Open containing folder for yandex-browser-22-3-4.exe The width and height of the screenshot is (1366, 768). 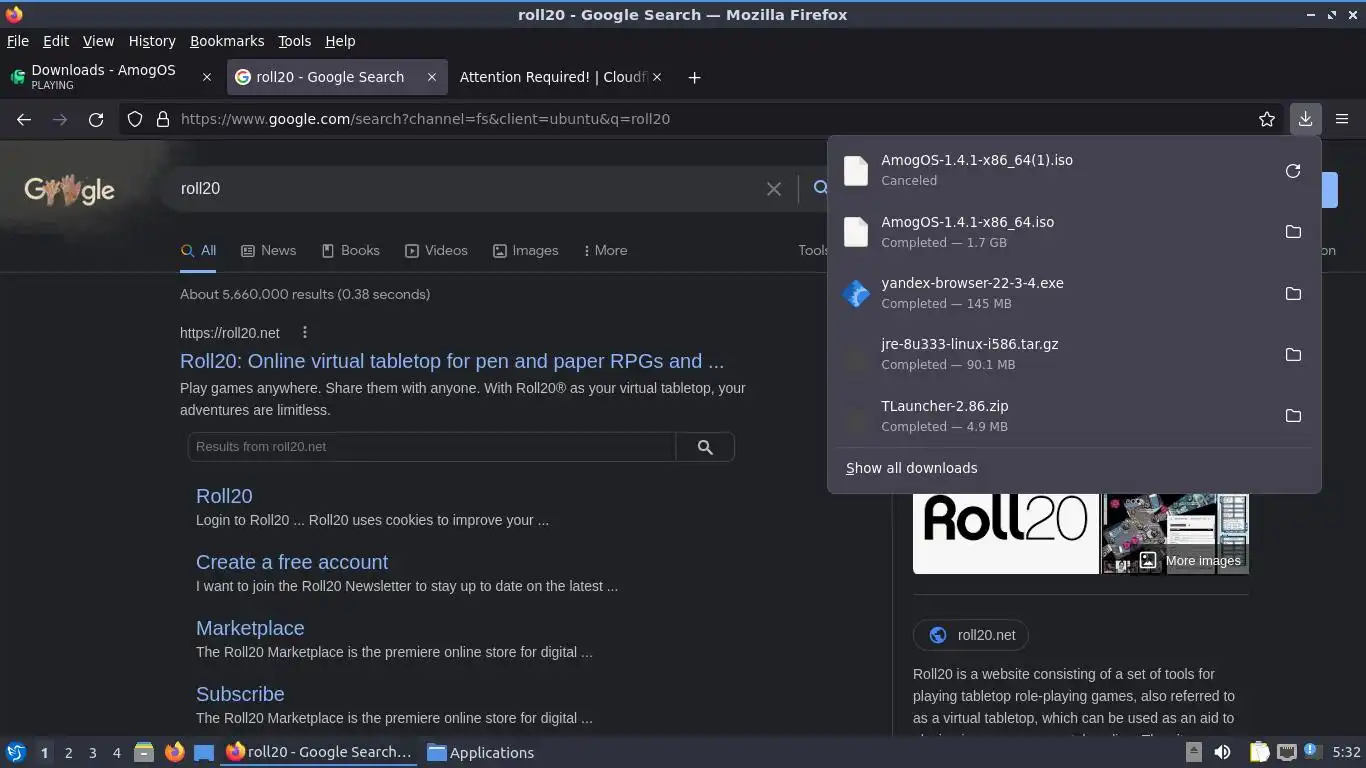[x=1293, y=294]
